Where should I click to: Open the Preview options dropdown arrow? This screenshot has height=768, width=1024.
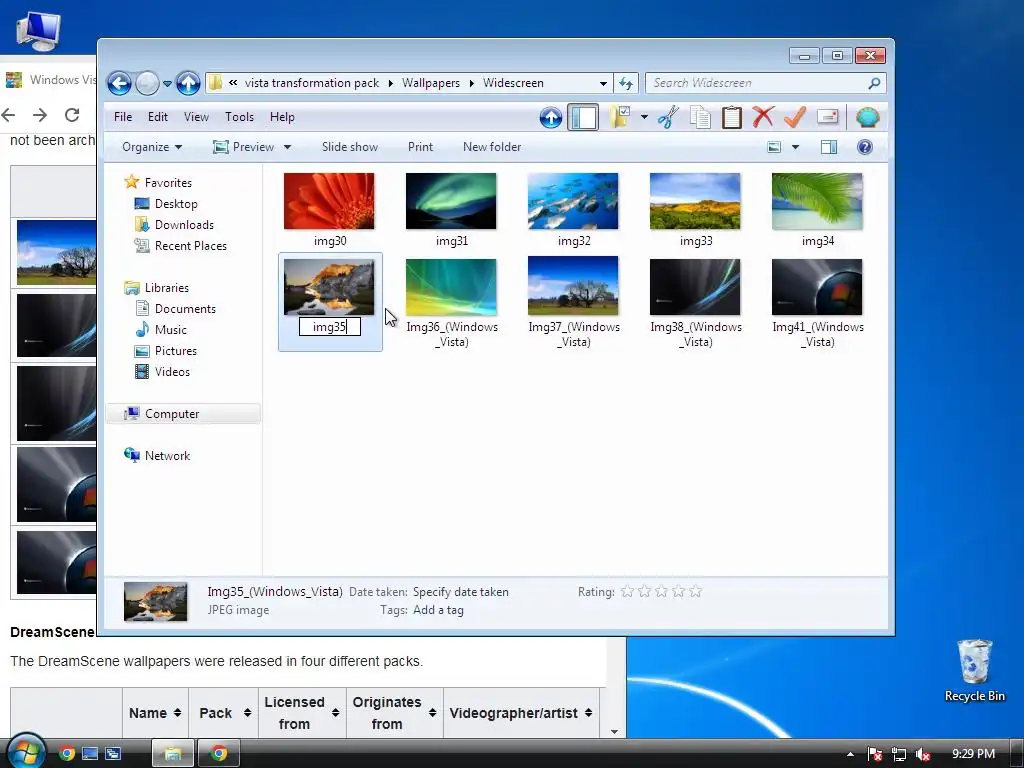[x=287, y=147]
